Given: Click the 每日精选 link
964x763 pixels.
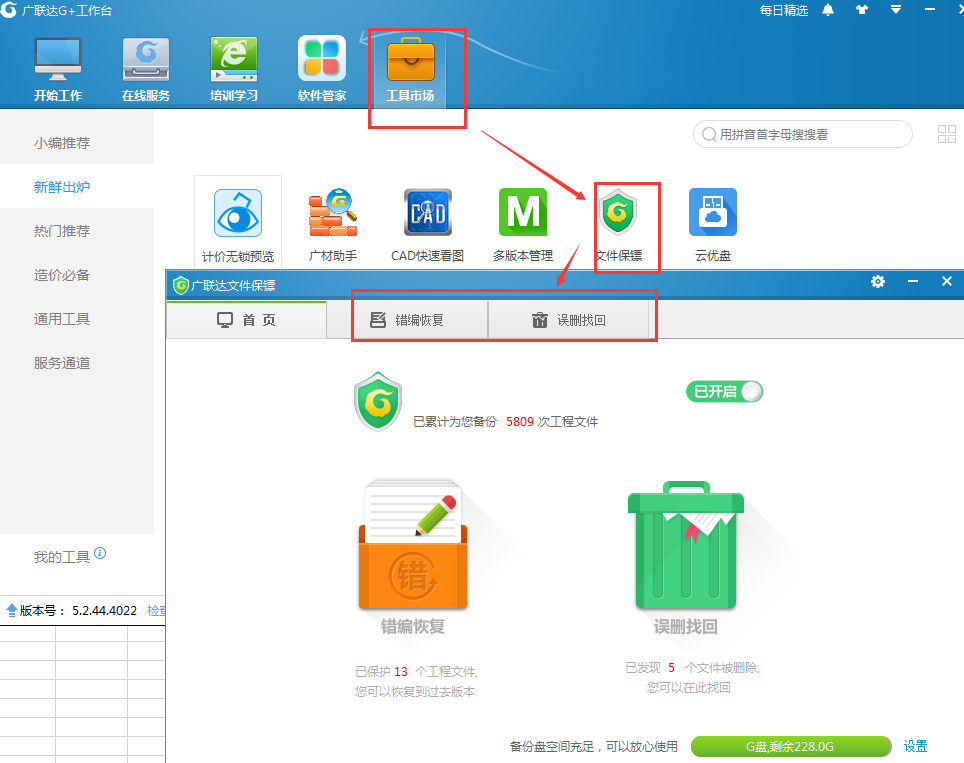Looking at the screenshot, I should point(783,10).
